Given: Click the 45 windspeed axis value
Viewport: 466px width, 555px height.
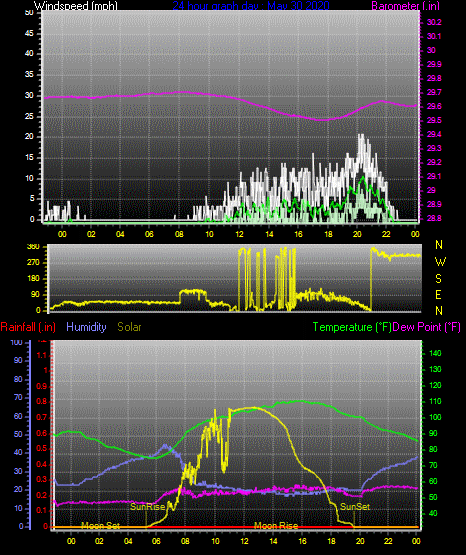Looking at the screenshot, I should pyautogui.click(x=29, y=34).
